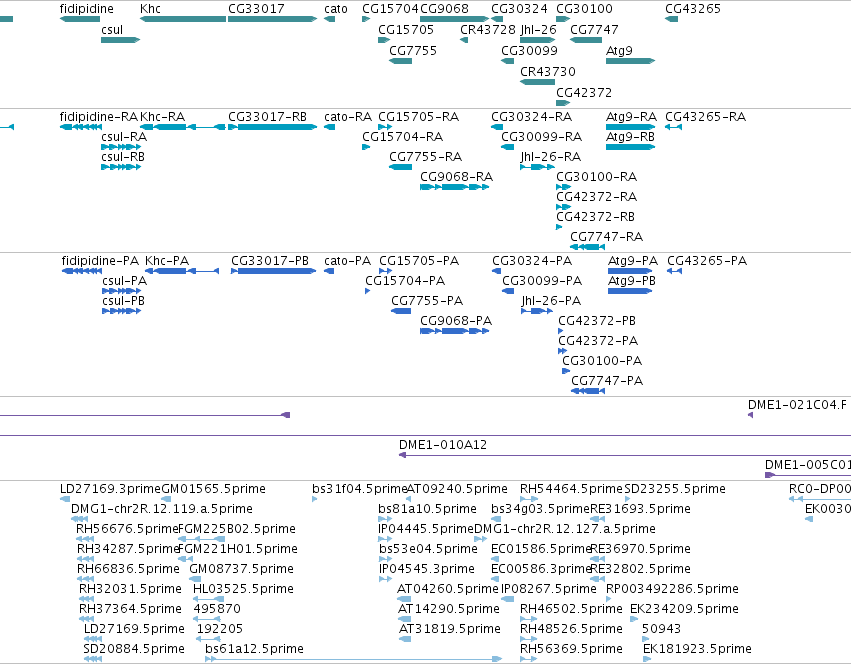The width and height of the screenshot is (851, 664).
Task: Click the RH48526.5prime EST feature
Action: pyautogui.click(x=528, y=639)
